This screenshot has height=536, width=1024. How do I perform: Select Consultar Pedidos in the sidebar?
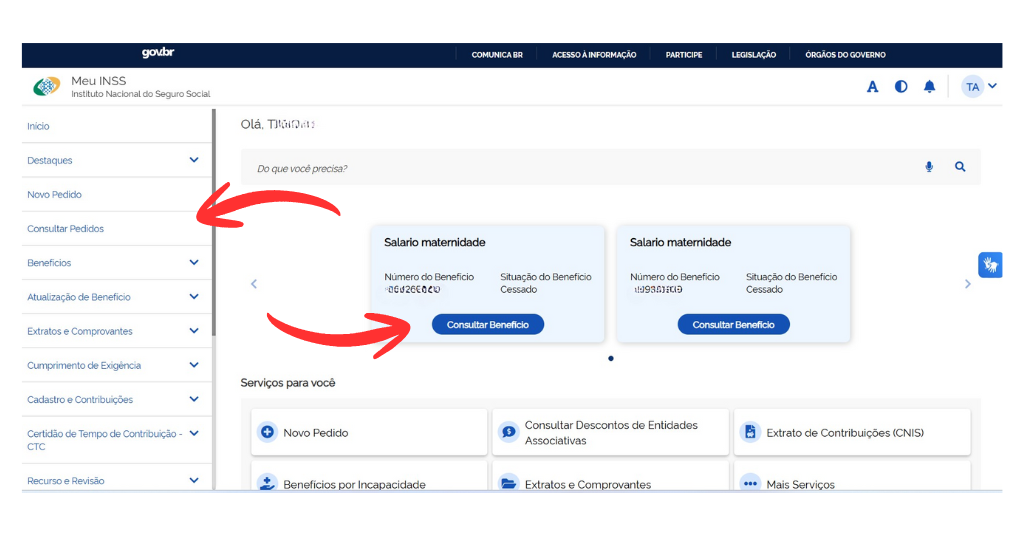66,229
